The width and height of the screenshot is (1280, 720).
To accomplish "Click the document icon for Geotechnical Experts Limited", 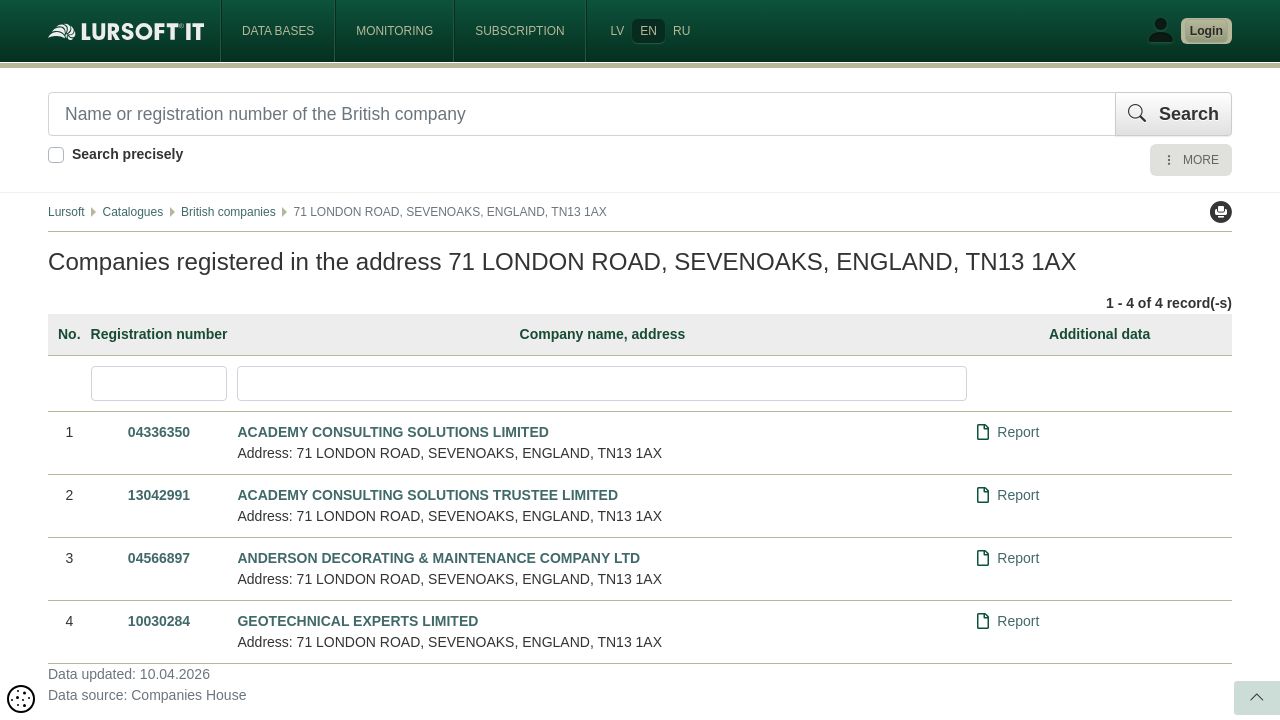I will [x=983, y=621].
